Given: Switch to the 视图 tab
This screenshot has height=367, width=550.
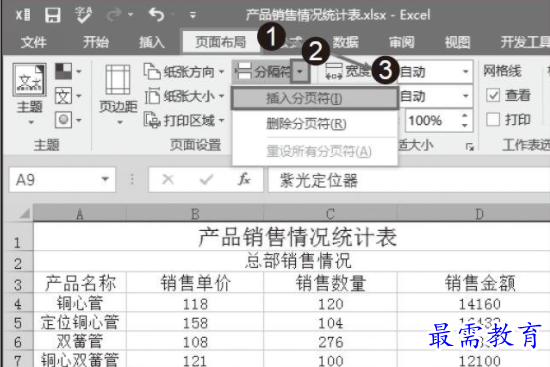Looking at the screenshot, I should 457,42.
